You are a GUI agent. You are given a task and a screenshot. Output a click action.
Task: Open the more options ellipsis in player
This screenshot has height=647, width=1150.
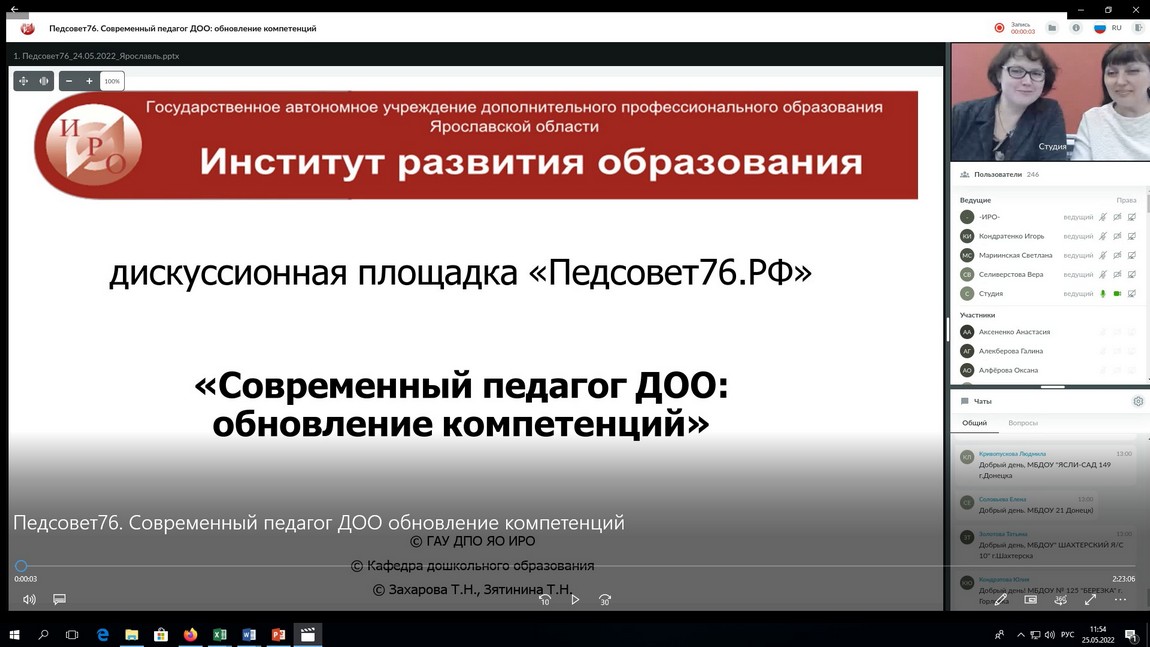(x=1120, y=599)
